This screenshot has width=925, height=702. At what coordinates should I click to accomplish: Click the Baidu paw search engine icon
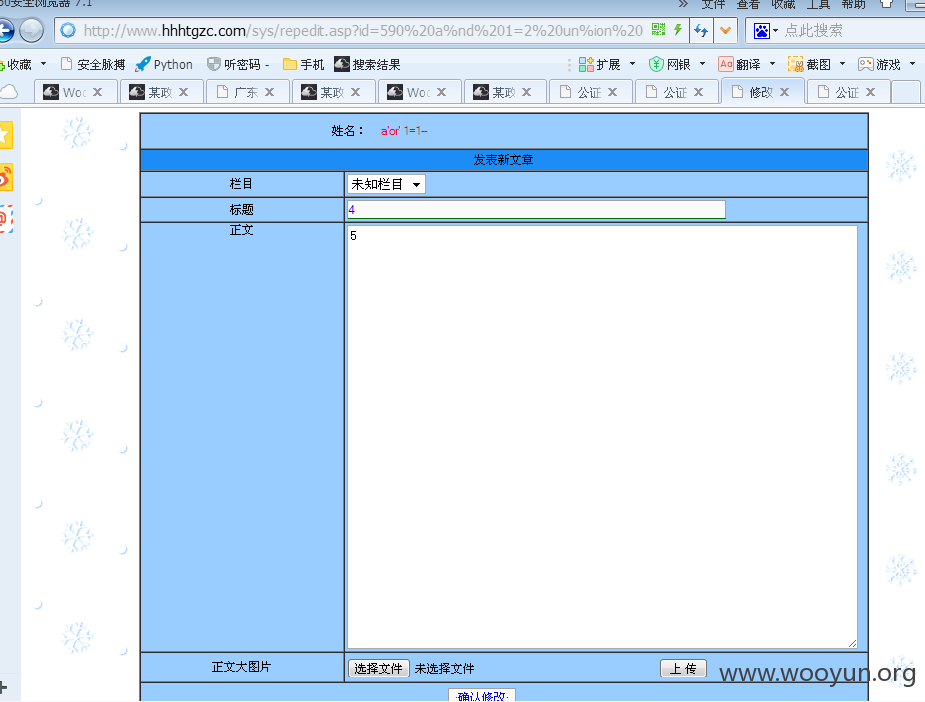click(762, 31)
